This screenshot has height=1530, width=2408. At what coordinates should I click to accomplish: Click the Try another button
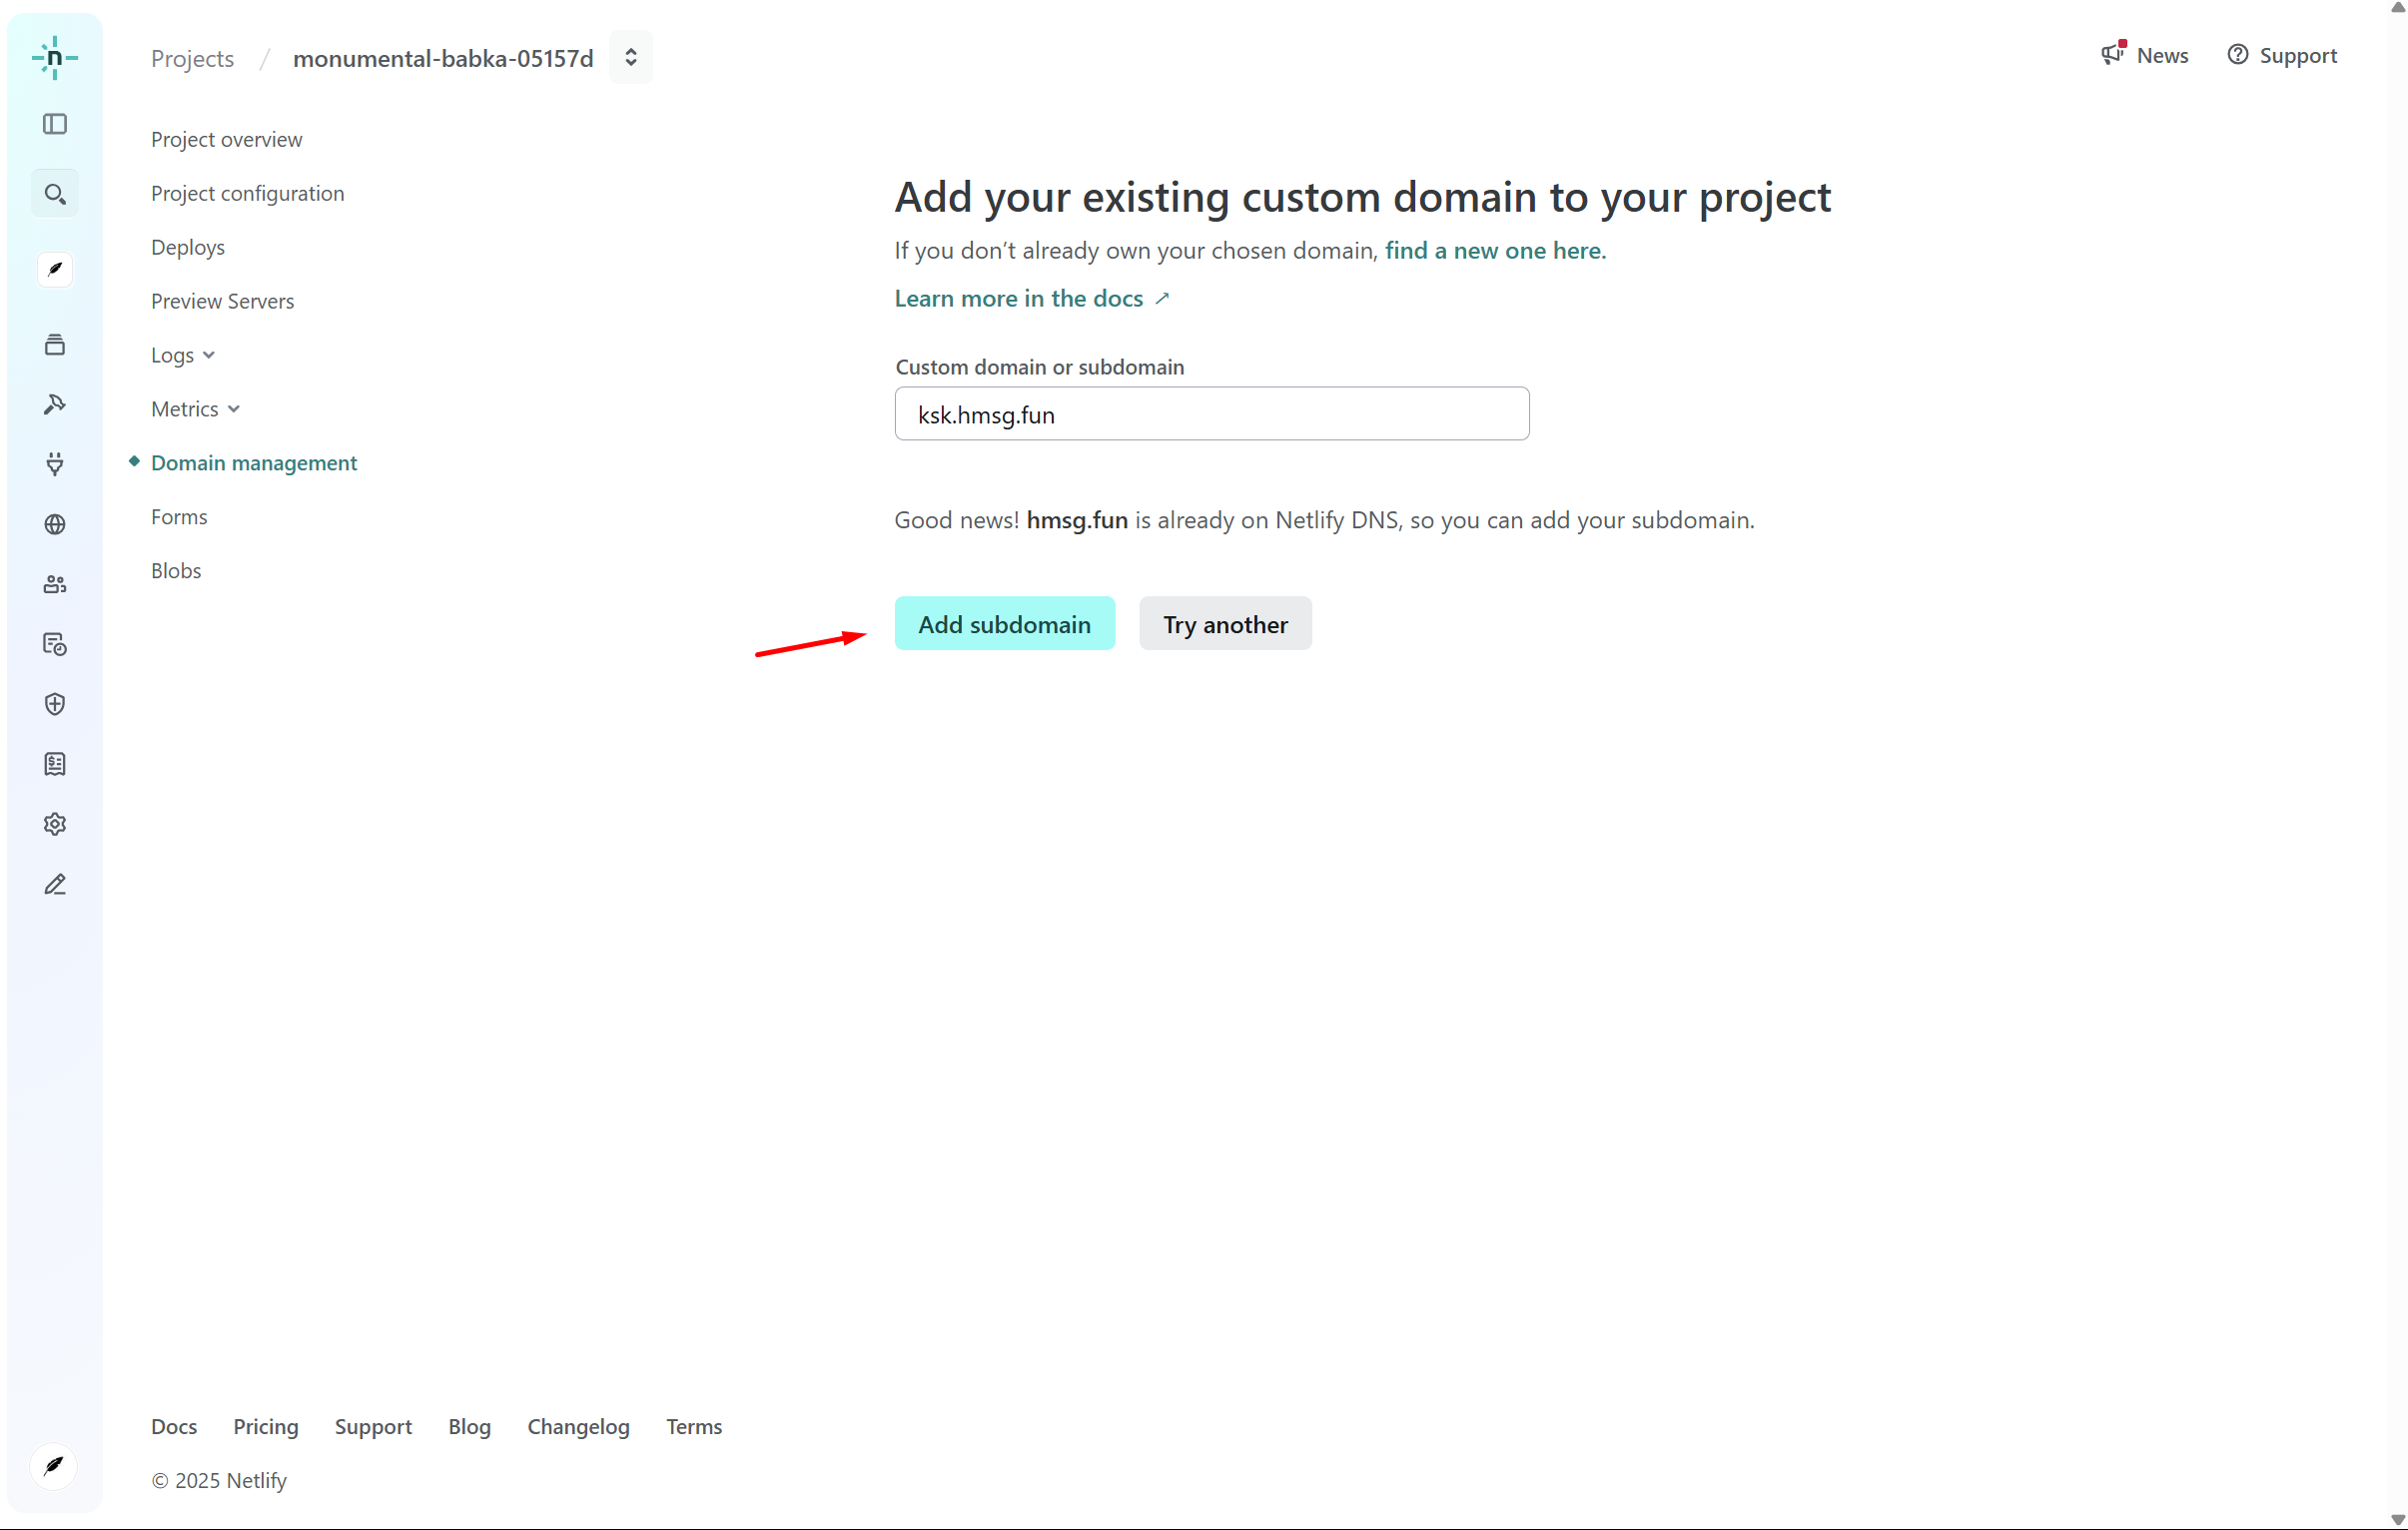point(1225,624)
